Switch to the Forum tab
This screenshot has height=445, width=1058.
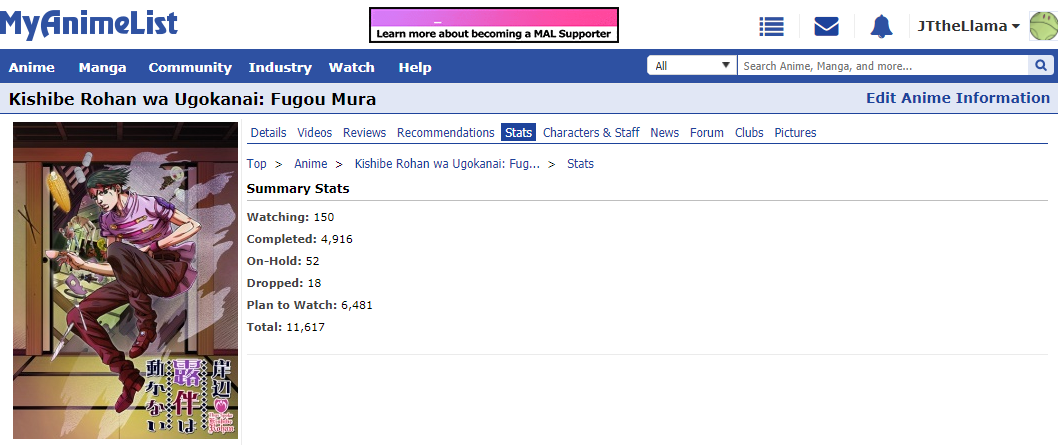pyautogui.click(x=706, y=133)
